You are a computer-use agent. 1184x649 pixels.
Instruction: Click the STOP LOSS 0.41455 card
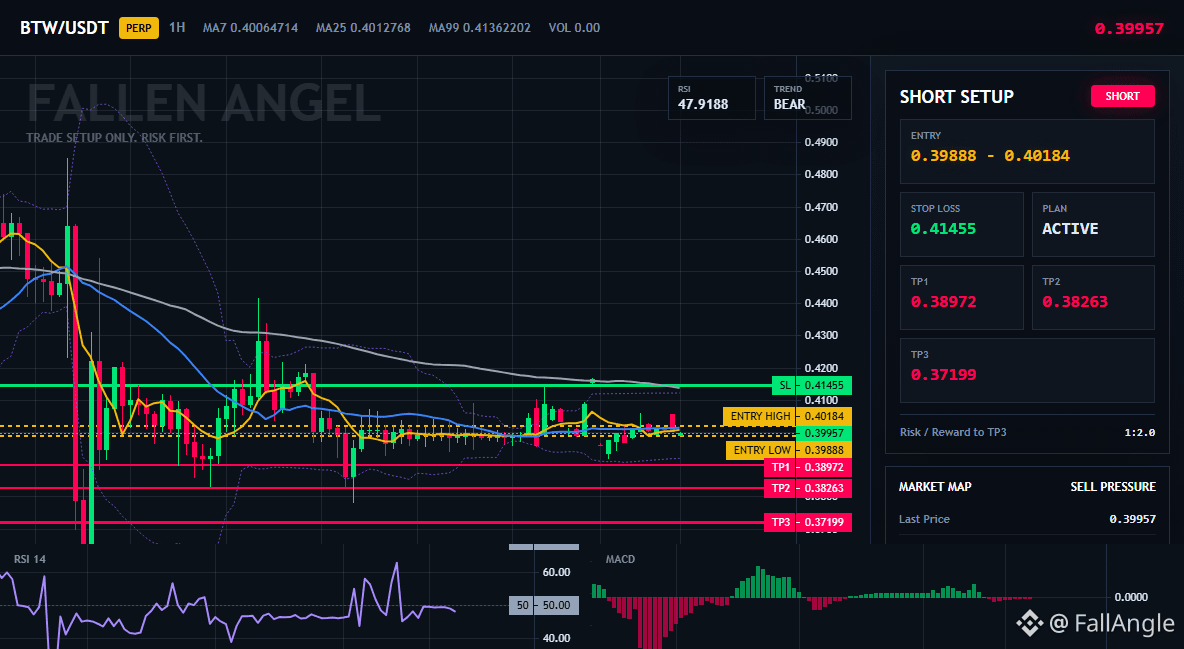[x=961, y=224]
